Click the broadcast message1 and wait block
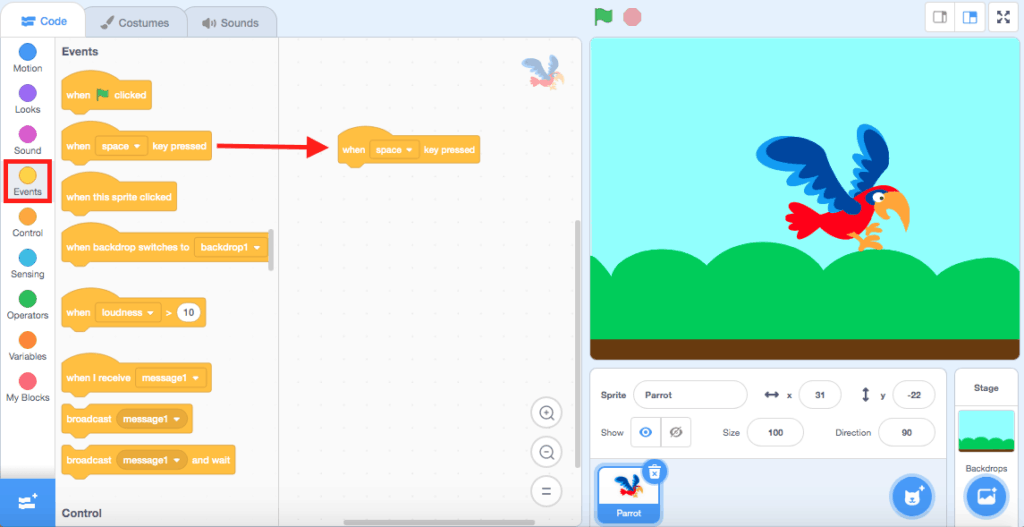Viewport: 1024px width, 527px height. click(148, 460)
